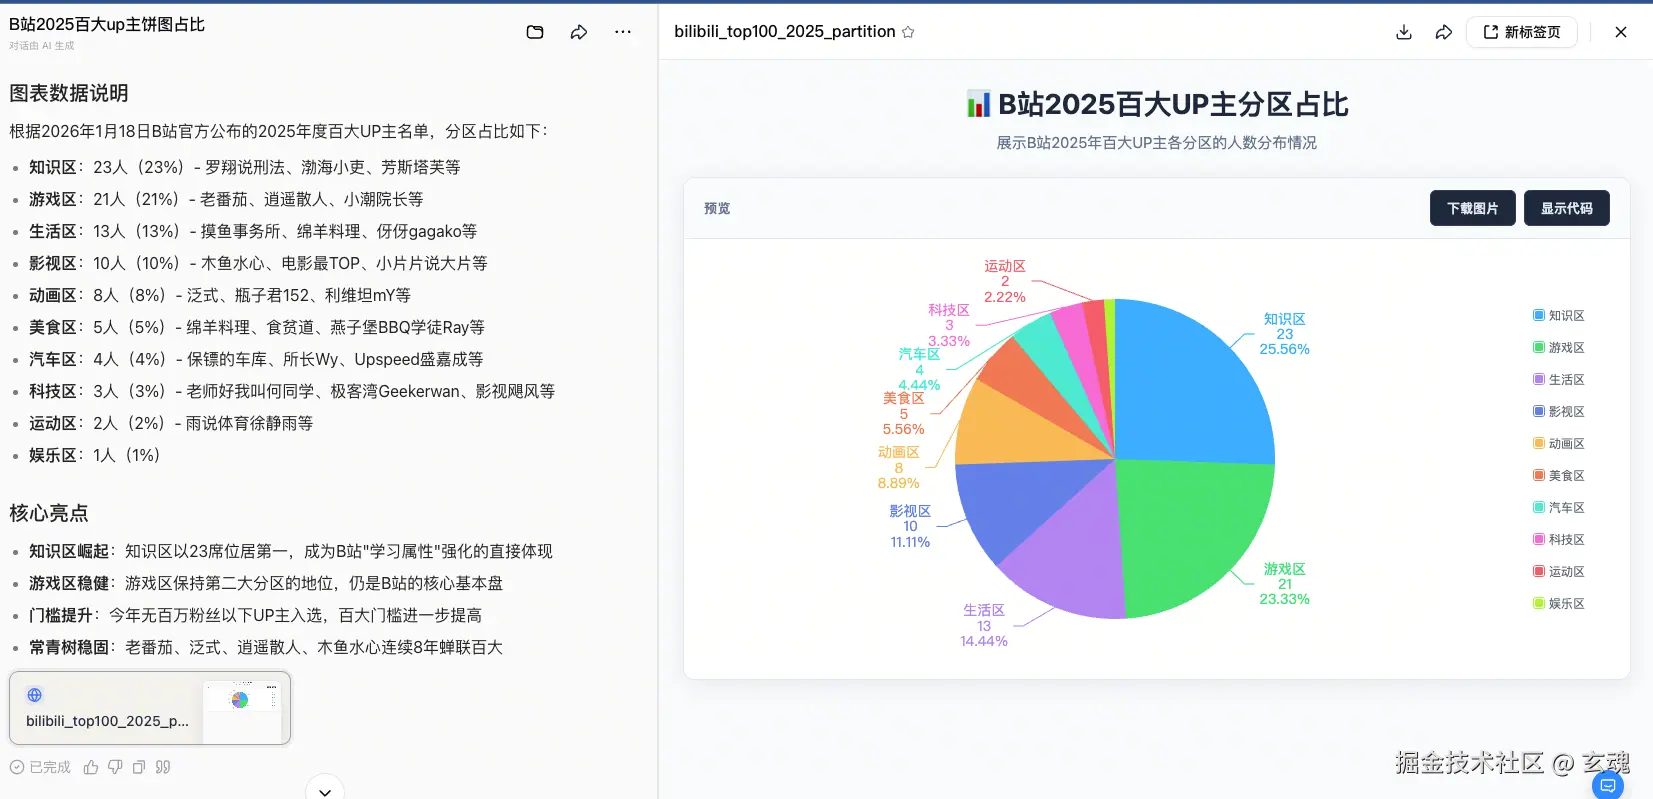The image size is (1653, 799).
Task: Toggle 生活区 legend entry
Action: click(x=1559, y=380)
